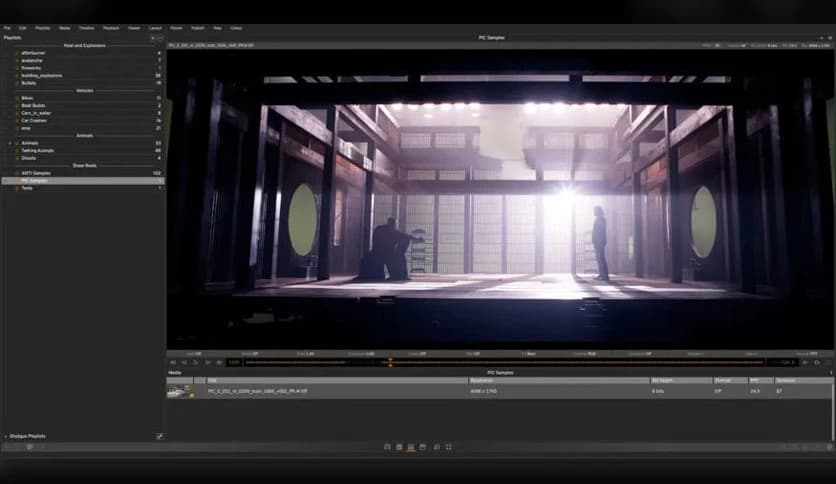This screenshot has height=484, width=836.
Task: Click the edit icon beside Shotgun Playlists
Action: pos(159,436)
